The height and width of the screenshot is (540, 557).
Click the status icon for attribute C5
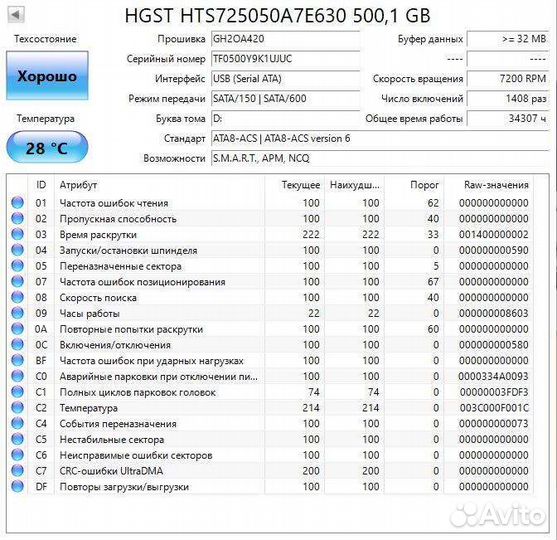click(x=17, y=439)
